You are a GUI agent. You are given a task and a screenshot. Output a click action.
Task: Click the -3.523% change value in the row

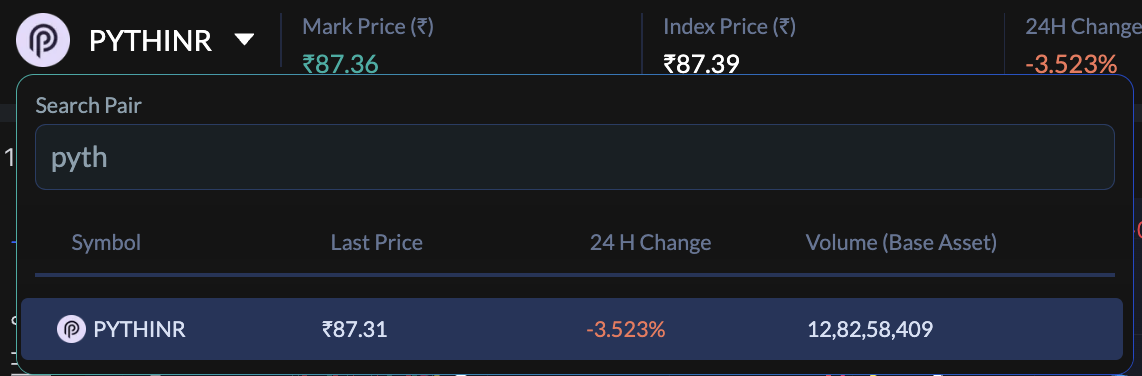[x=626, y=329]
